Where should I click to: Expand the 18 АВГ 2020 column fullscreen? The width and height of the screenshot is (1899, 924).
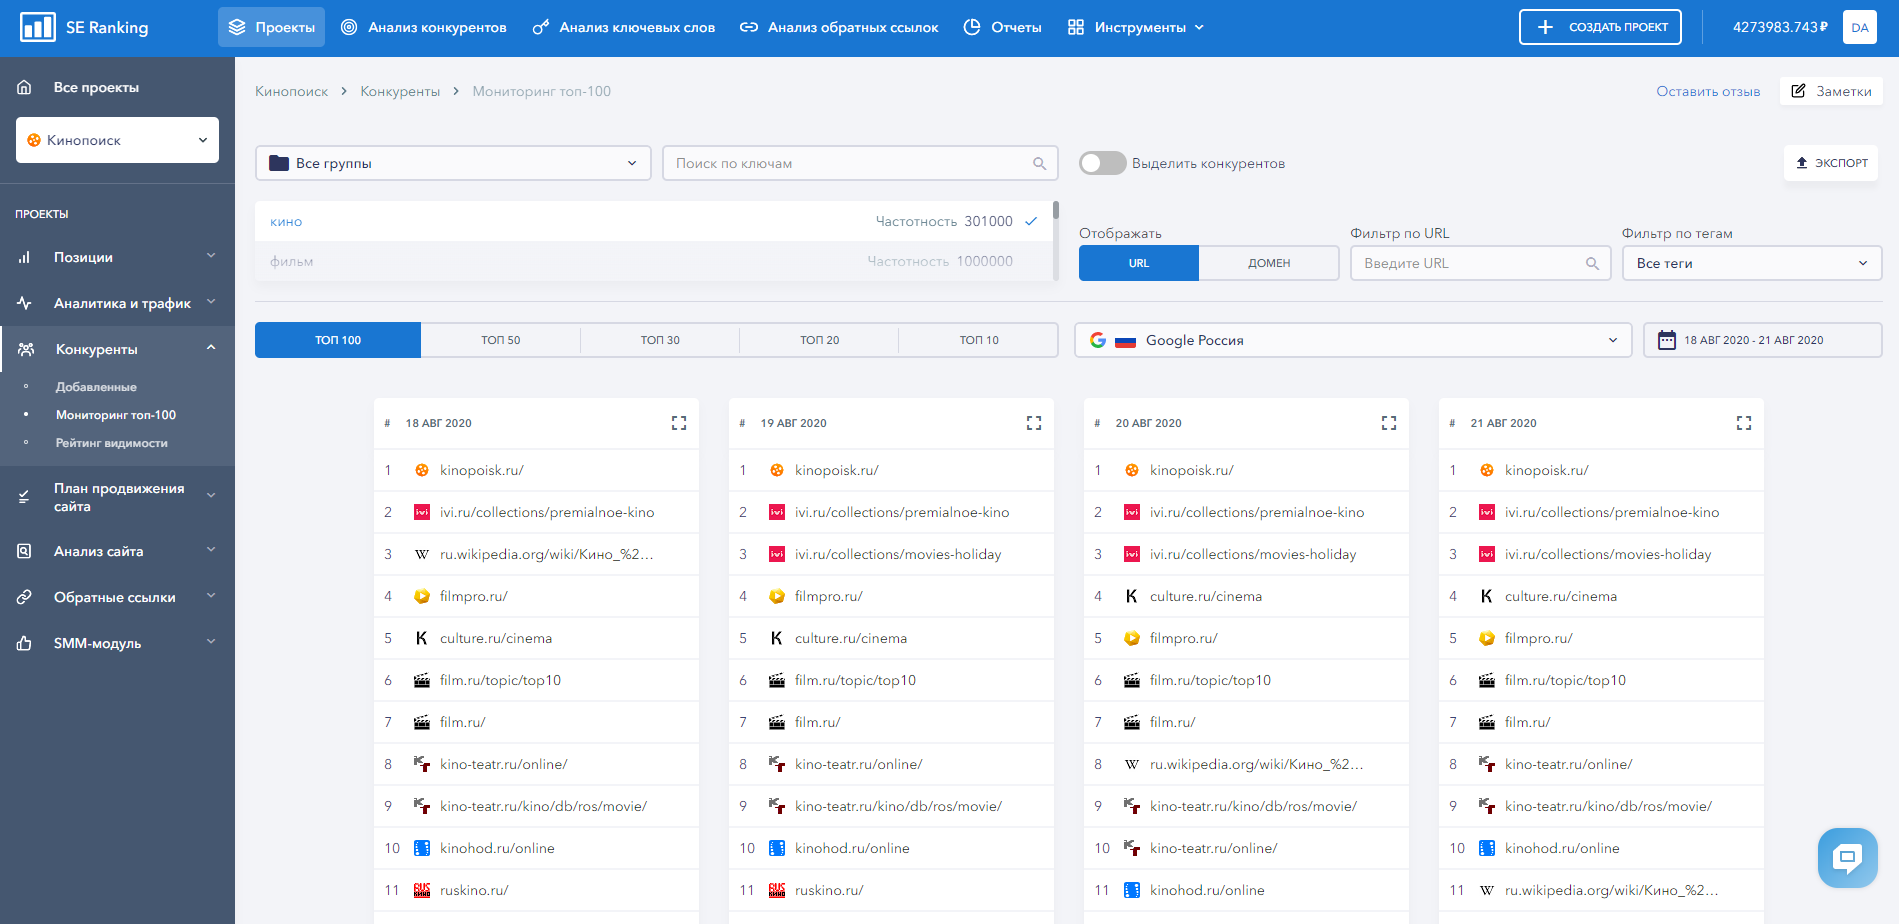point(679,423)
